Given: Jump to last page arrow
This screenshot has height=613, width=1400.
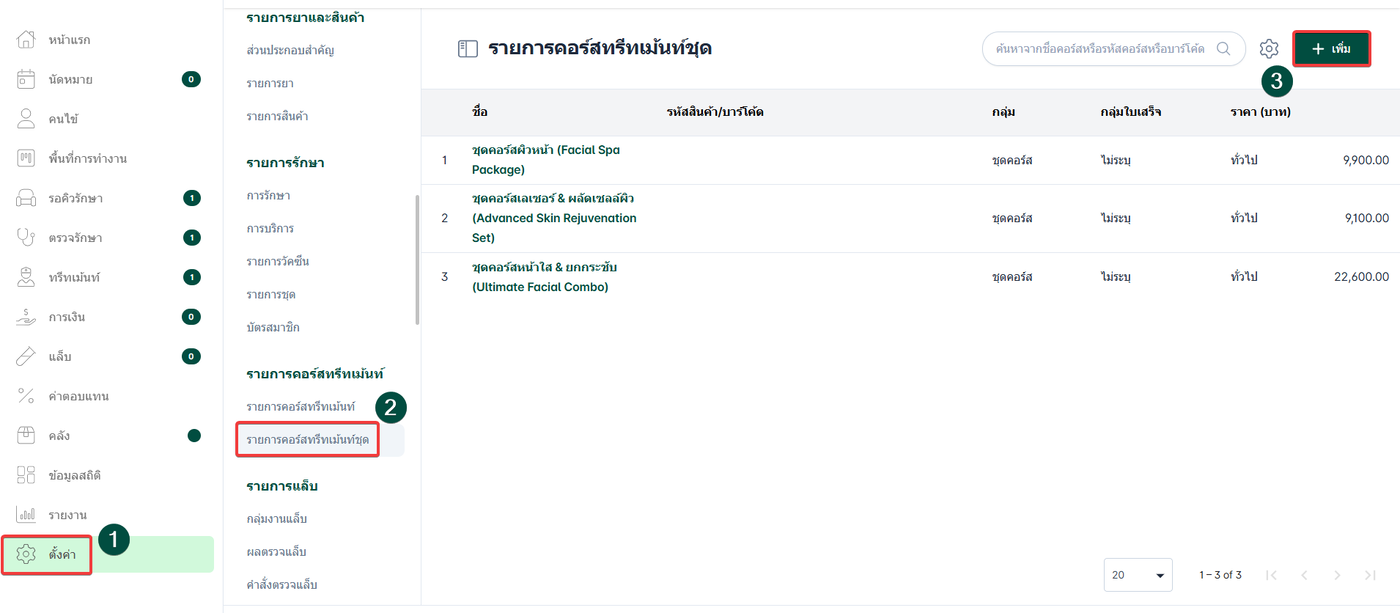Looking at the screenshot, I should [x=1370, y=575].
